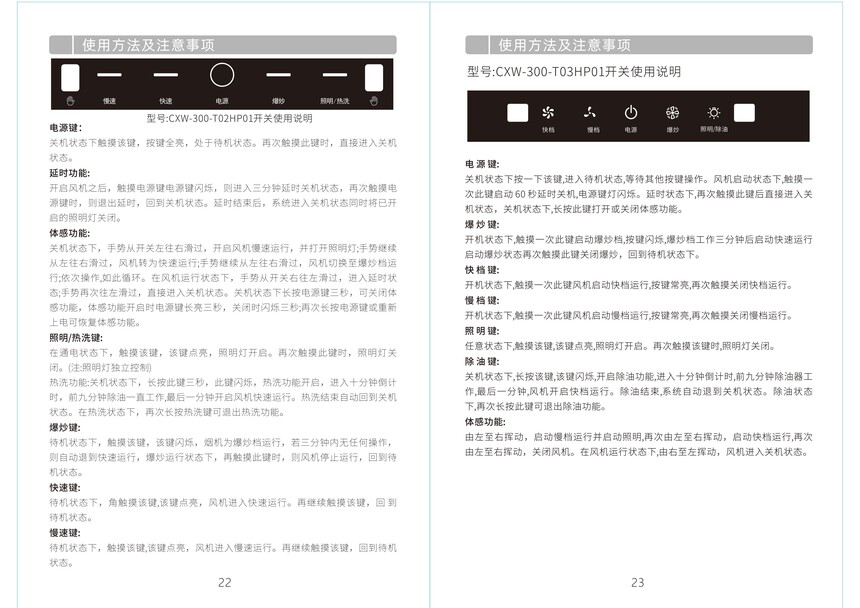This screenshot has width=860, height=608.
Task: Click page number 23
Action: (x=637, y=583)
